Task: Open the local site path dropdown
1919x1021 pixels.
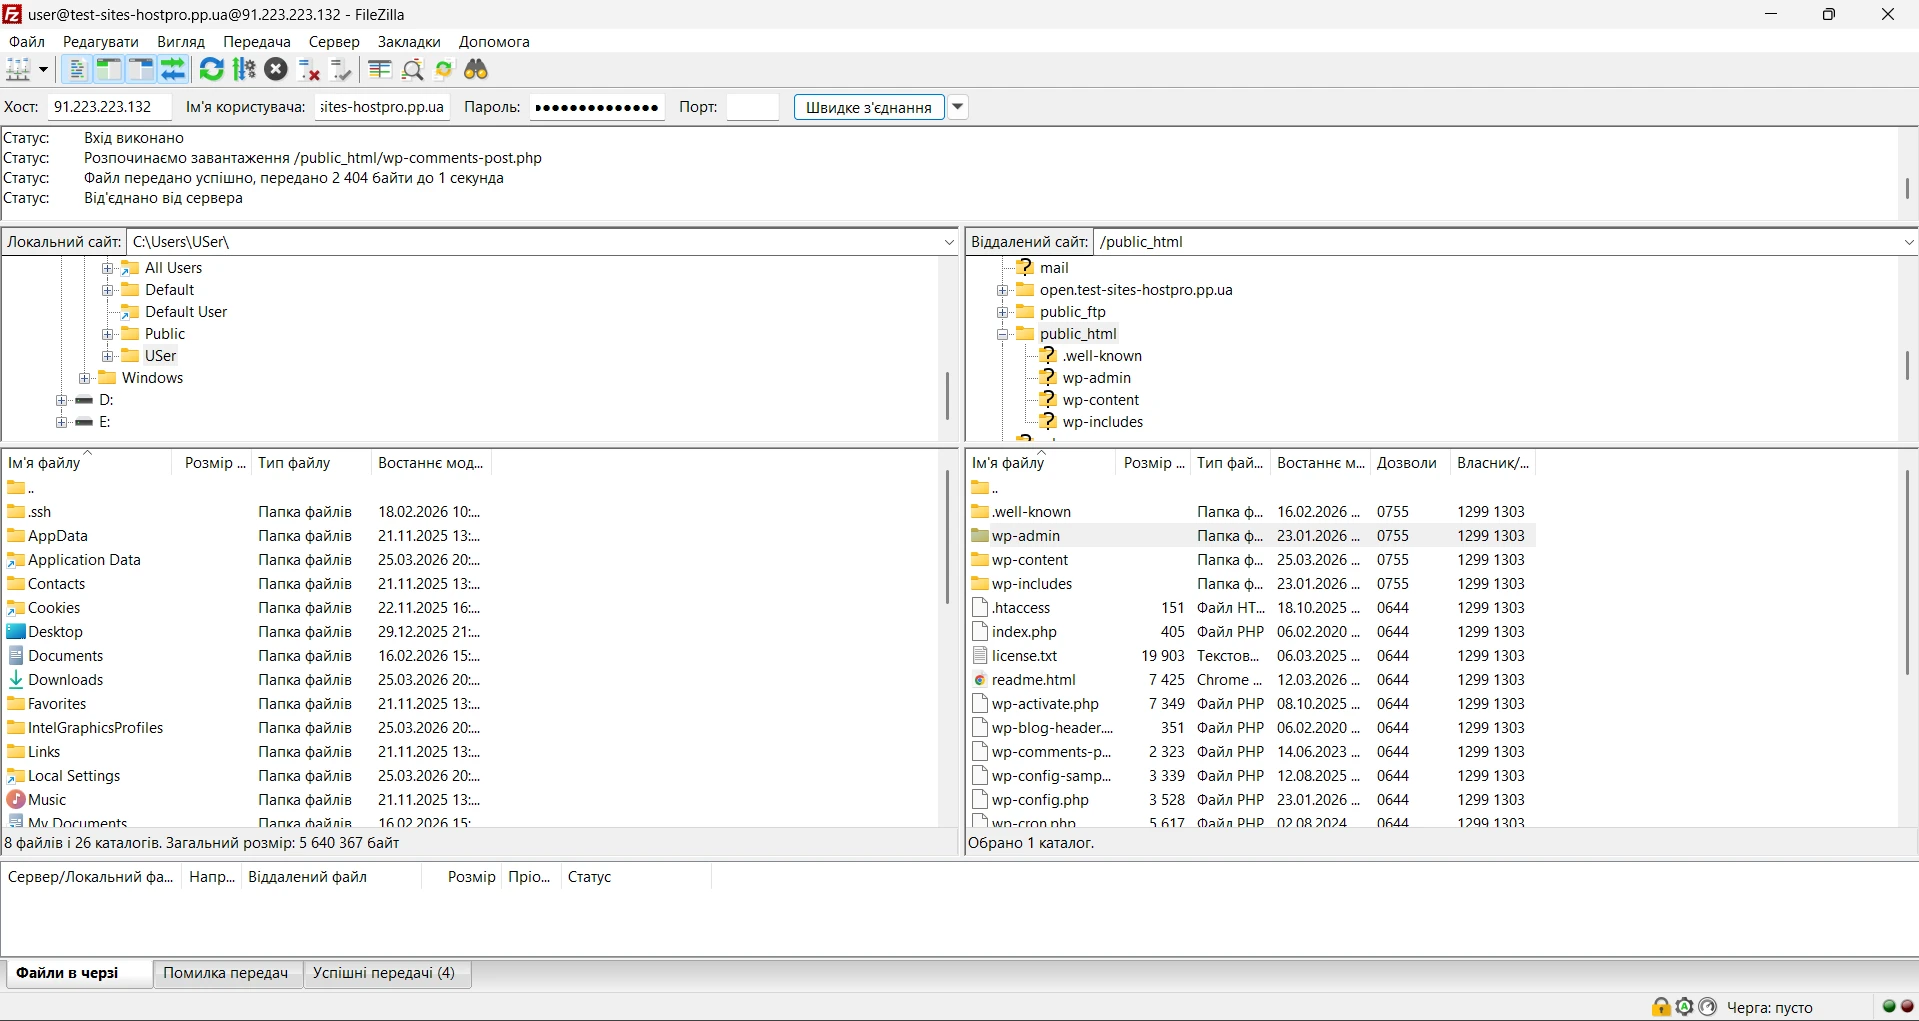Action: (949, 242)
